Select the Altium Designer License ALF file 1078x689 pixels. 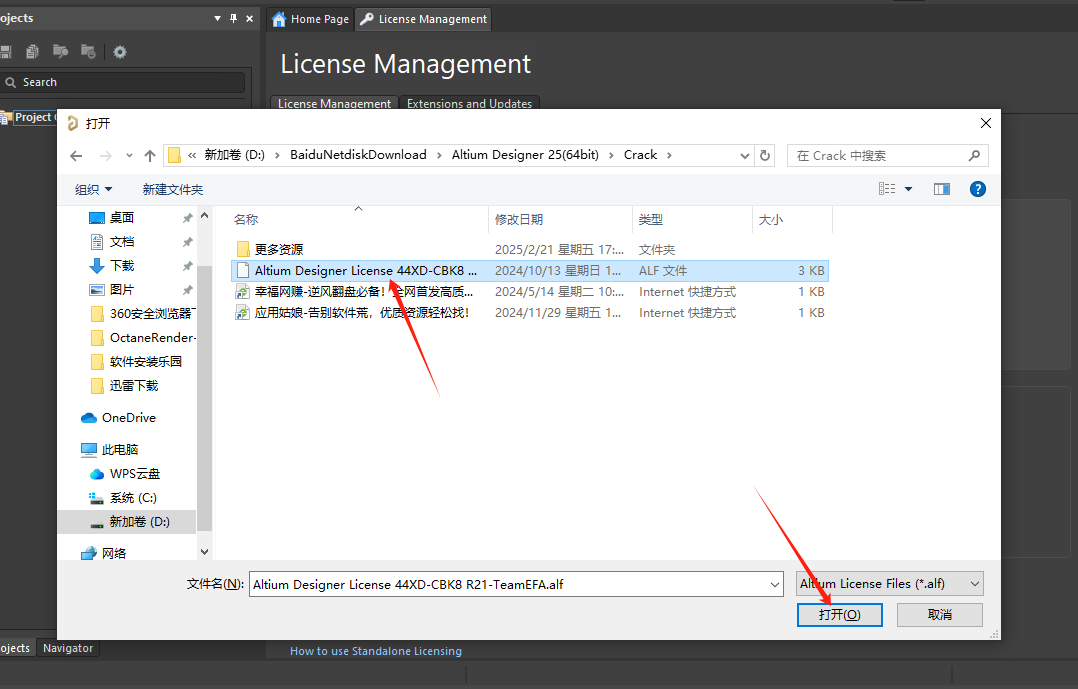(x=365, y=270)
